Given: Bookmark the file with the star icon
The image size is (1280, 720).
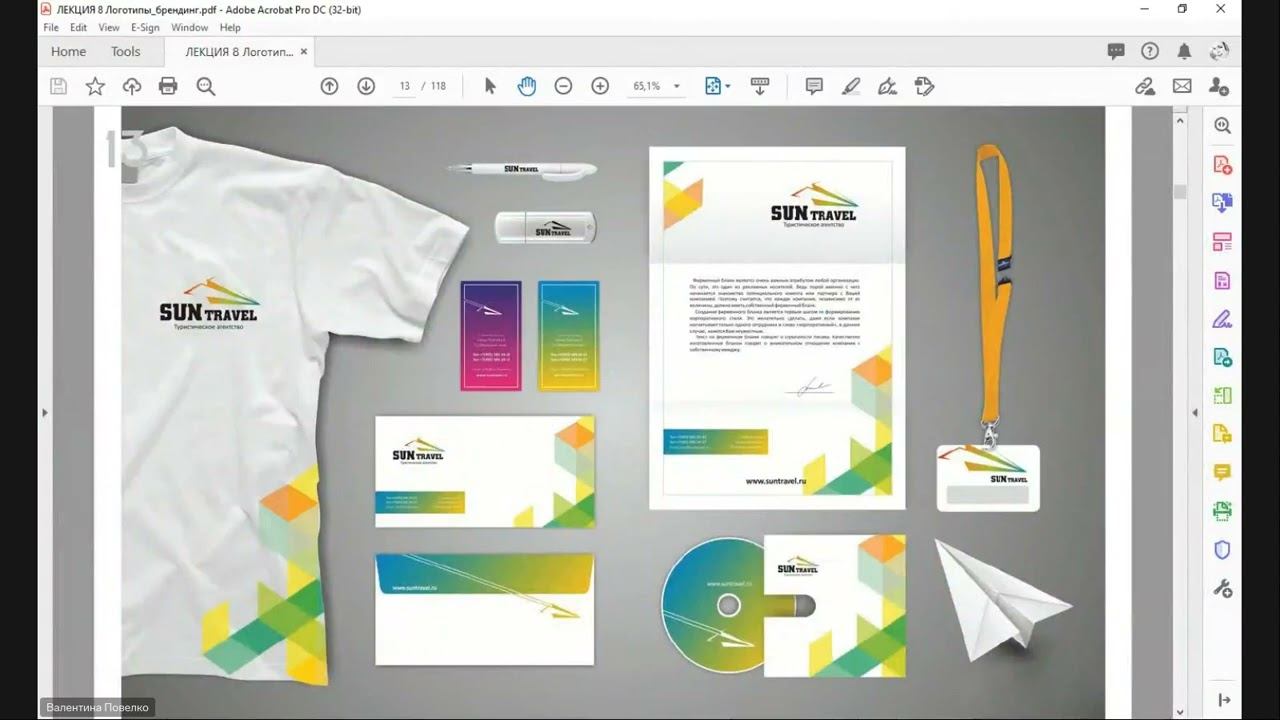Looking at the screenshot, I should (95, 86).
